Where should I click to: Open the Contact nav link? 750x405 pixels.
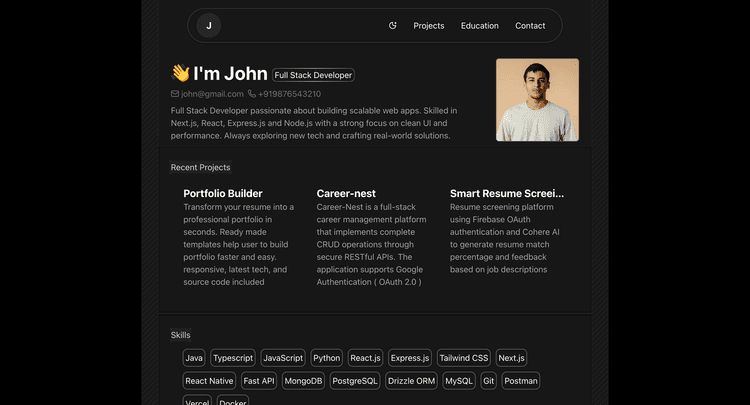[530, 26]
